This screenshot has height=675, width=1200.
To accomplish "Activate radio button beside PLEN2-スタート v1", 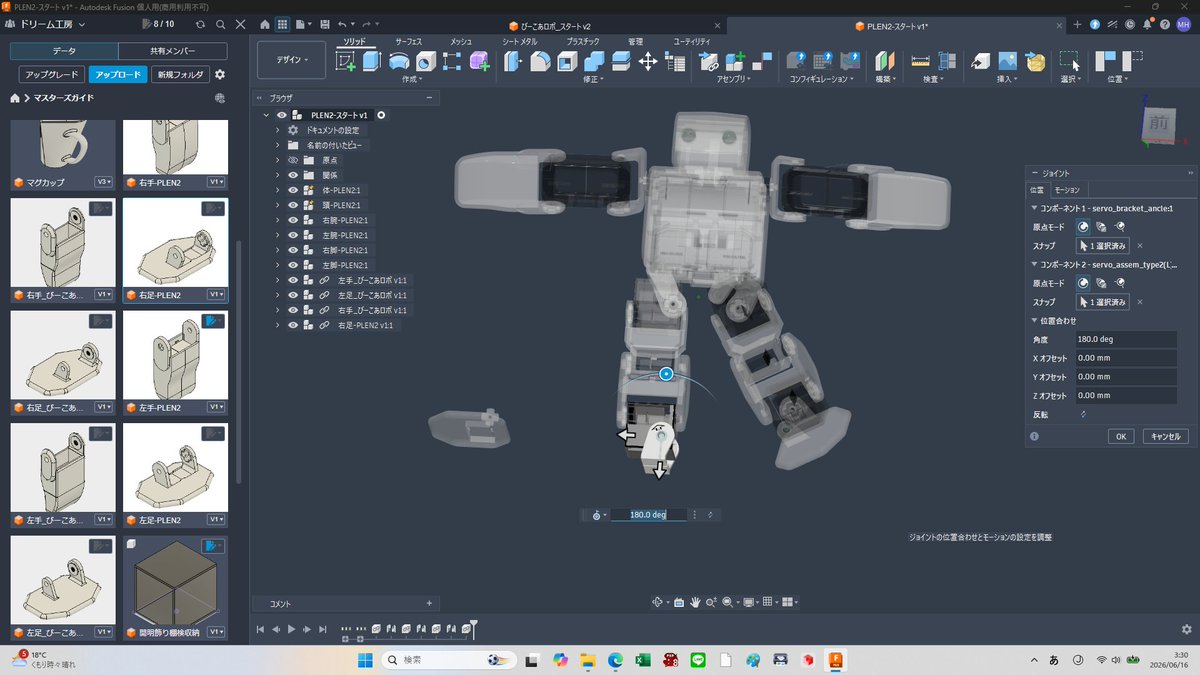I will click(381, 115).
